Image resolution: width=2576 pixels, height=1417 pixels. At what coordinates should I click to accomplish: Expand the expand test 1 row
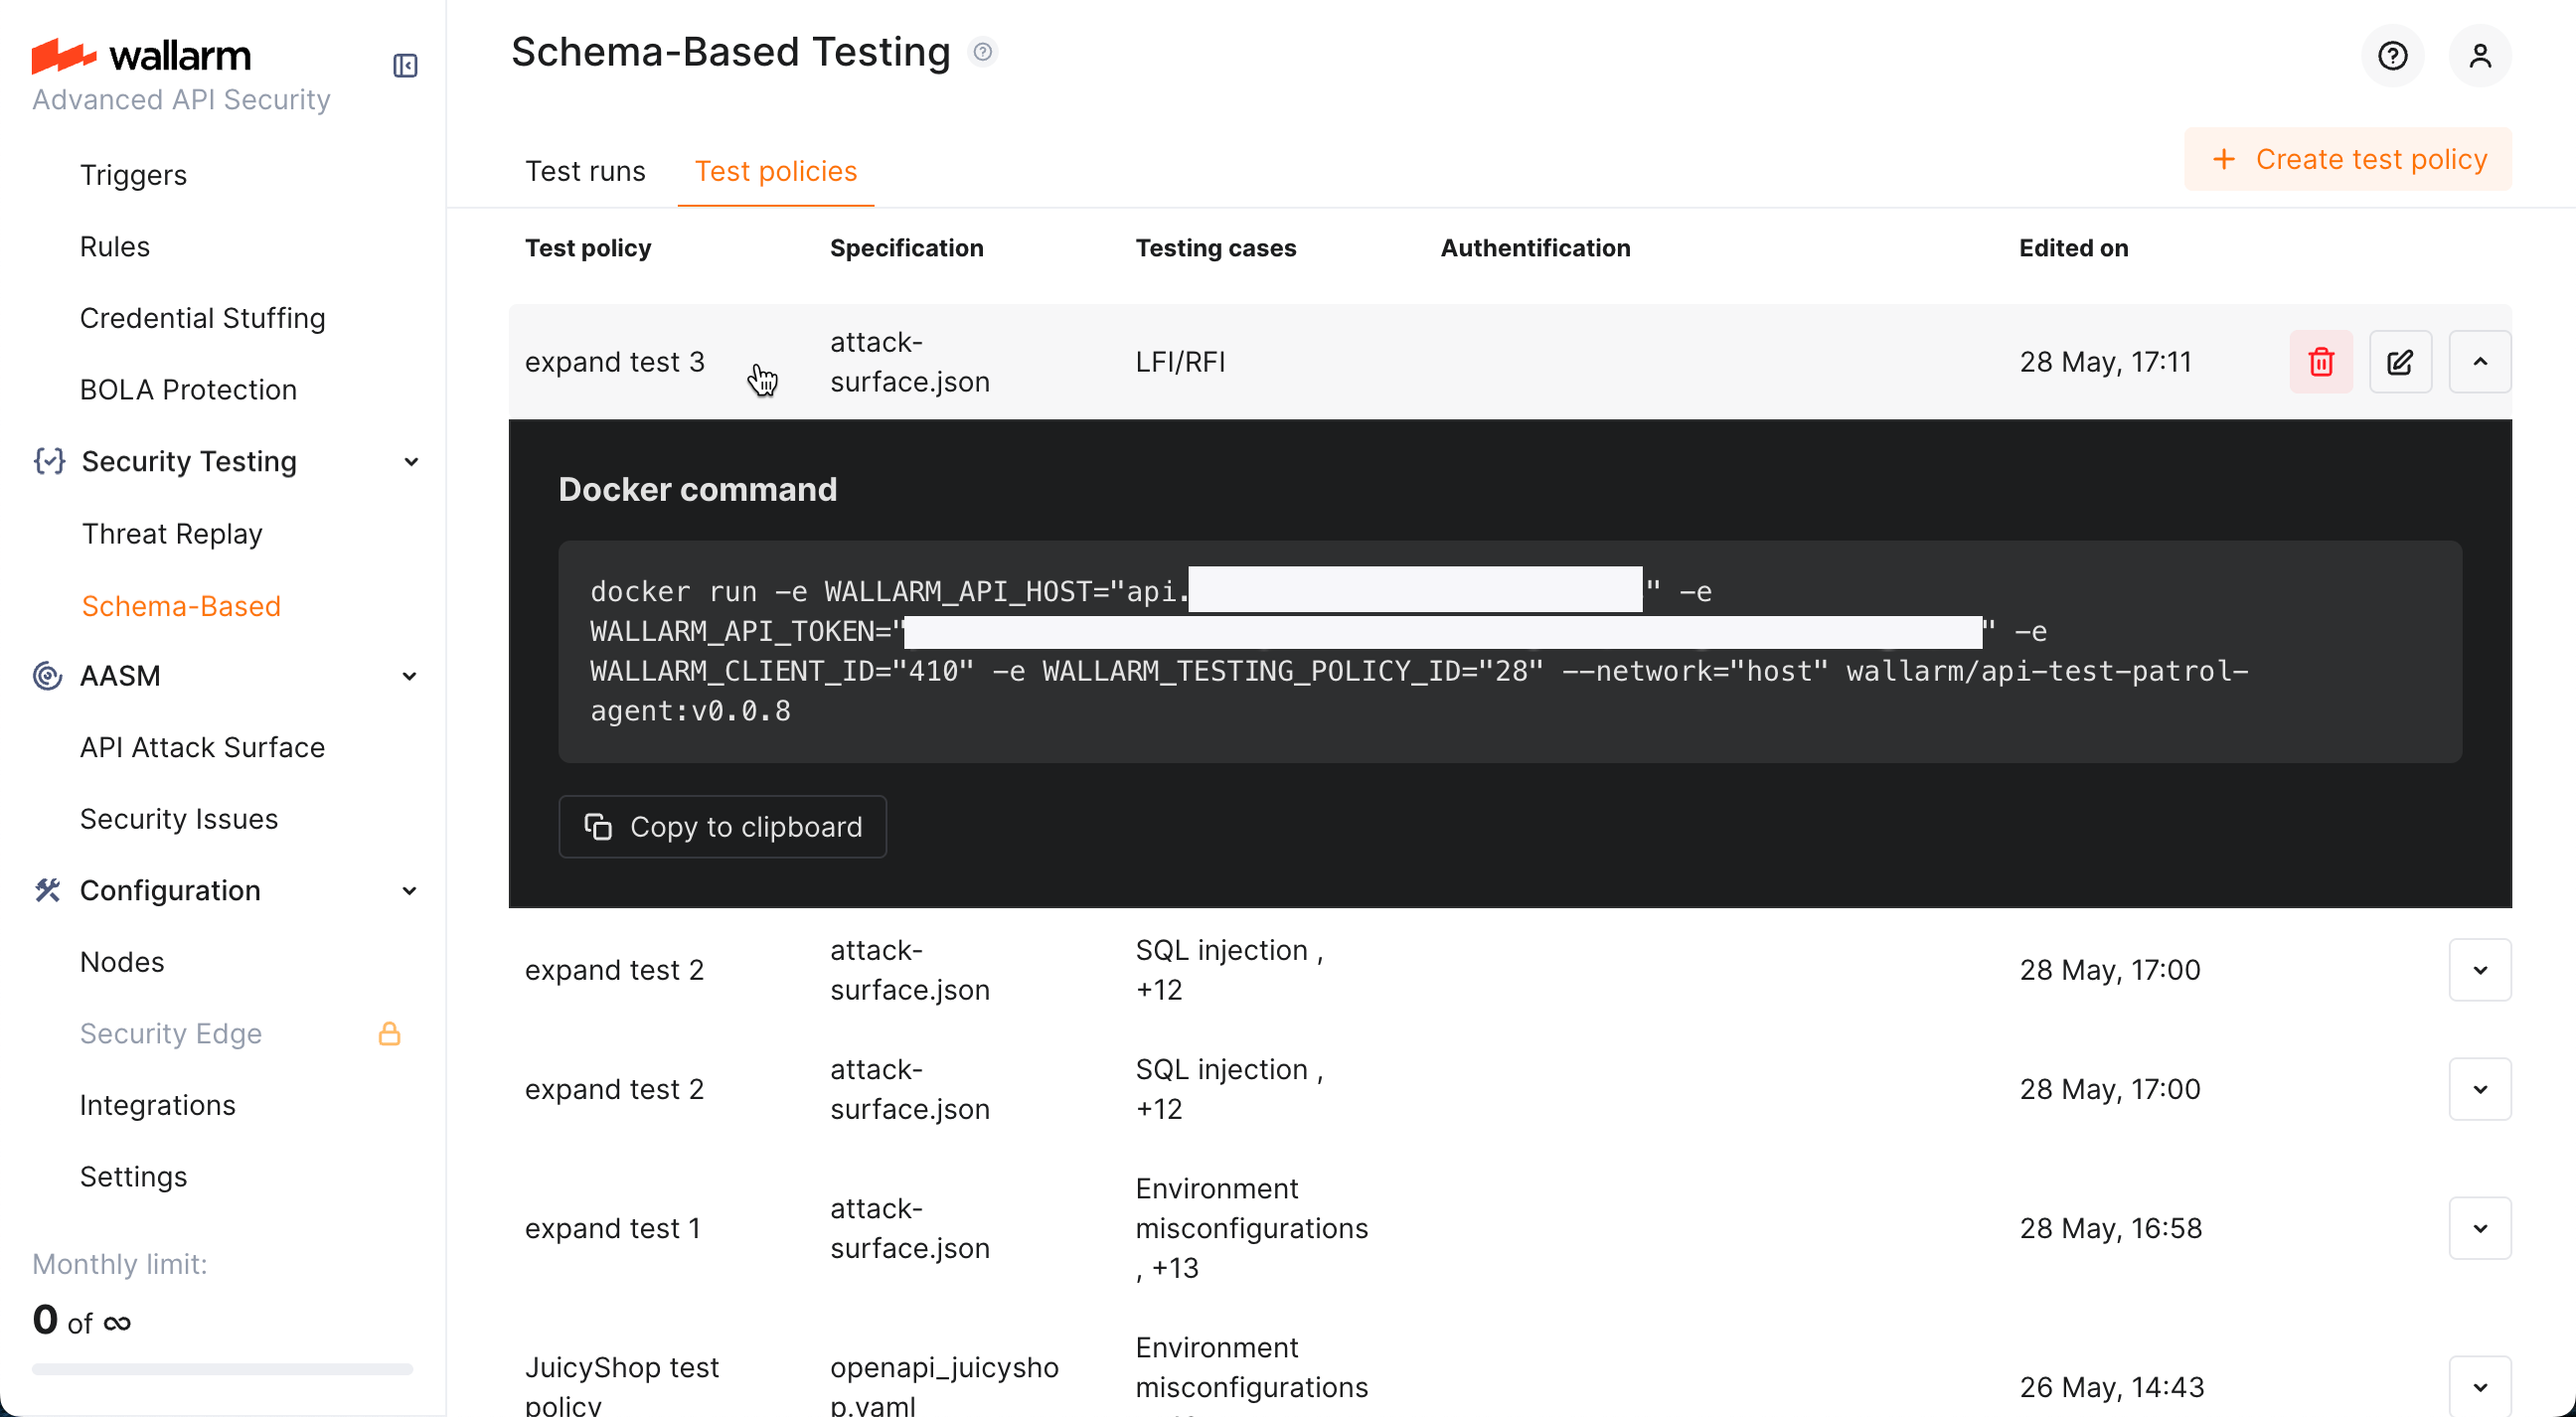[x=2479, y=1228]
